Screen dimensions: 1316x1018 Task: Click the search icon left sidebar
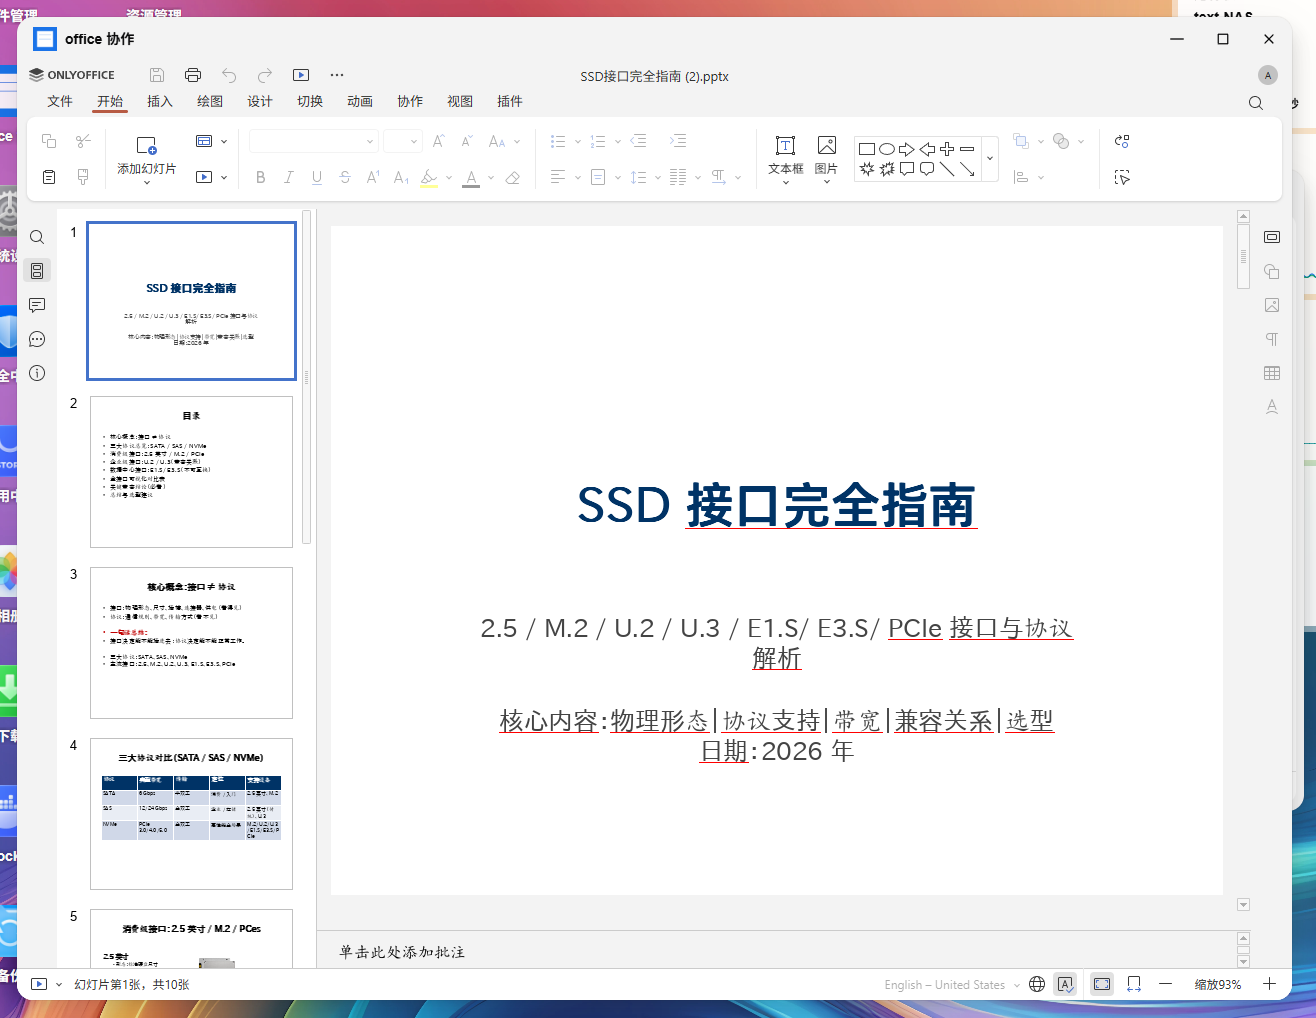(x=37, y=237)
